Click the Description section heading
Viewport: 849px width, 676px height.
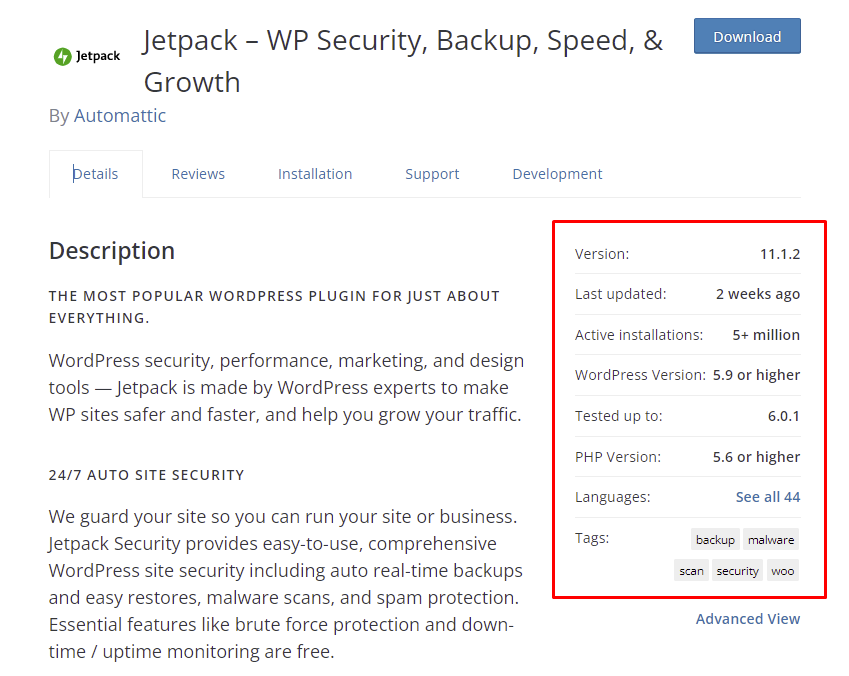tap(111, 250)
